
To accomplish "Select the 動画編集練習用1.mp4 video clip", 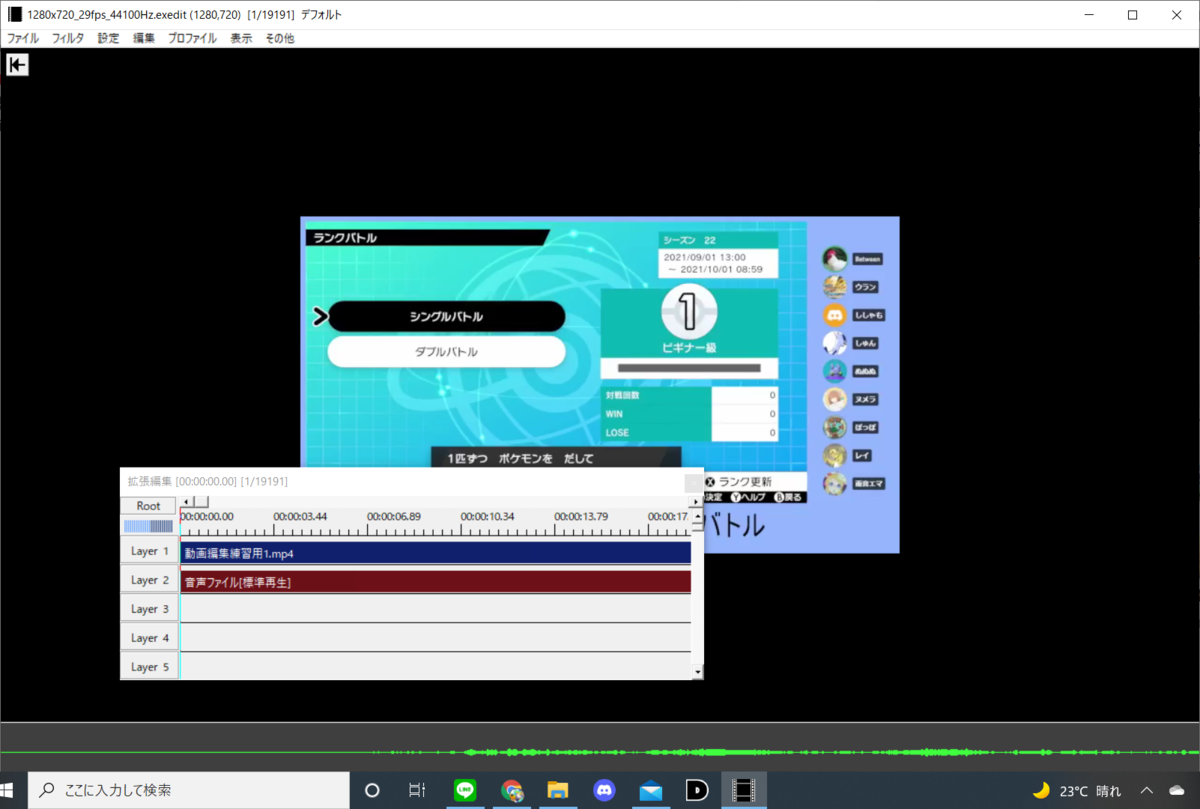I will click(435, 553).
